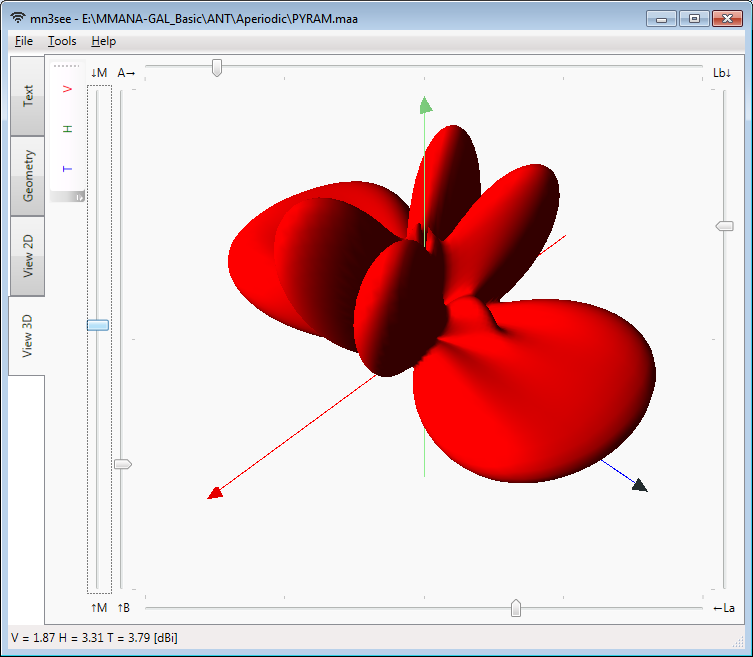The image size is (753, 657).
Task: Open the Help menu
Action: coord(103,41)
